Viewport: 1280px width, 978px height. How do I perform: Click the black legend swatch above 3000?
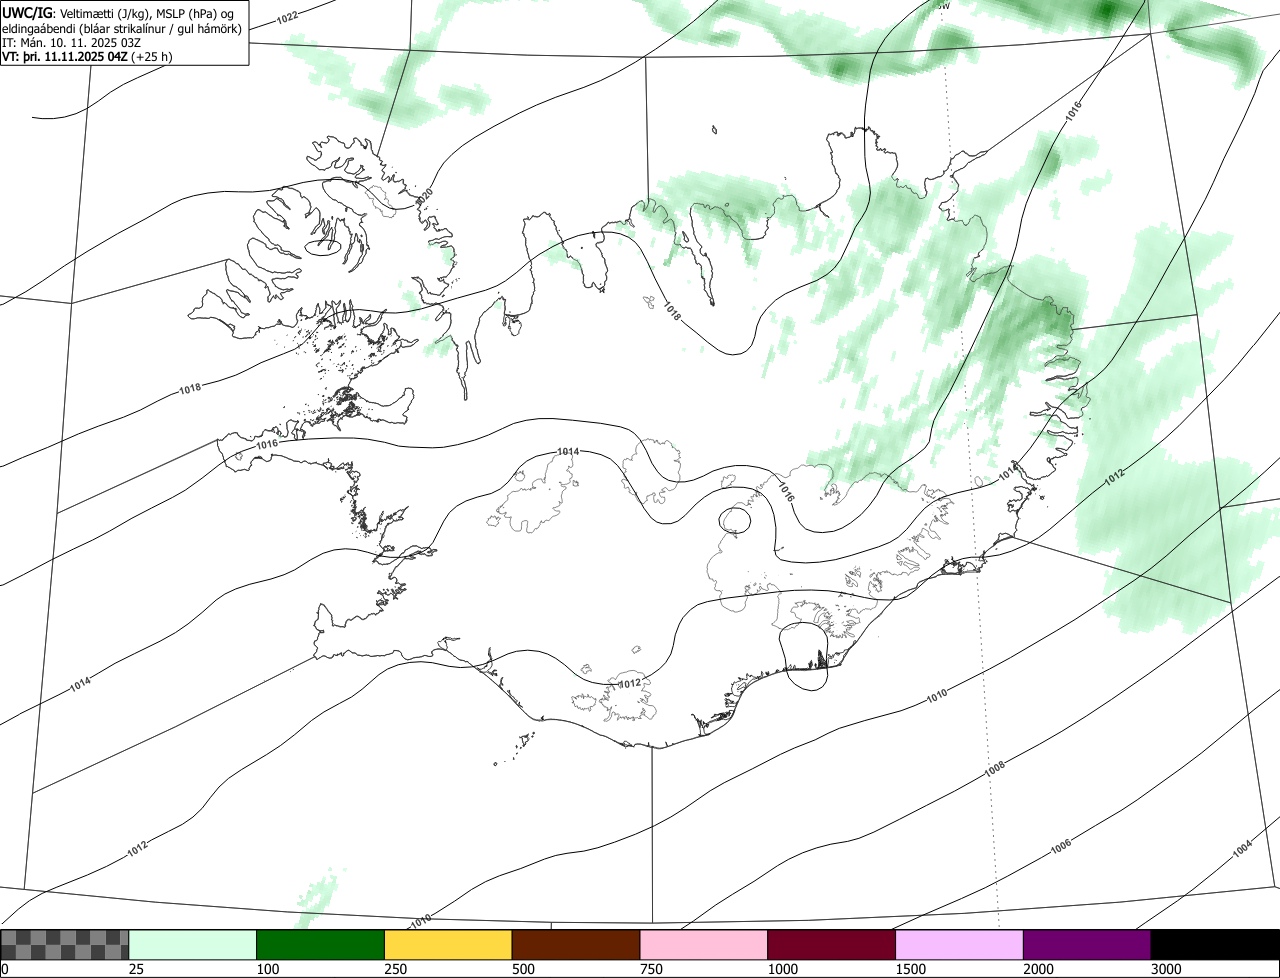(1215, 945)
